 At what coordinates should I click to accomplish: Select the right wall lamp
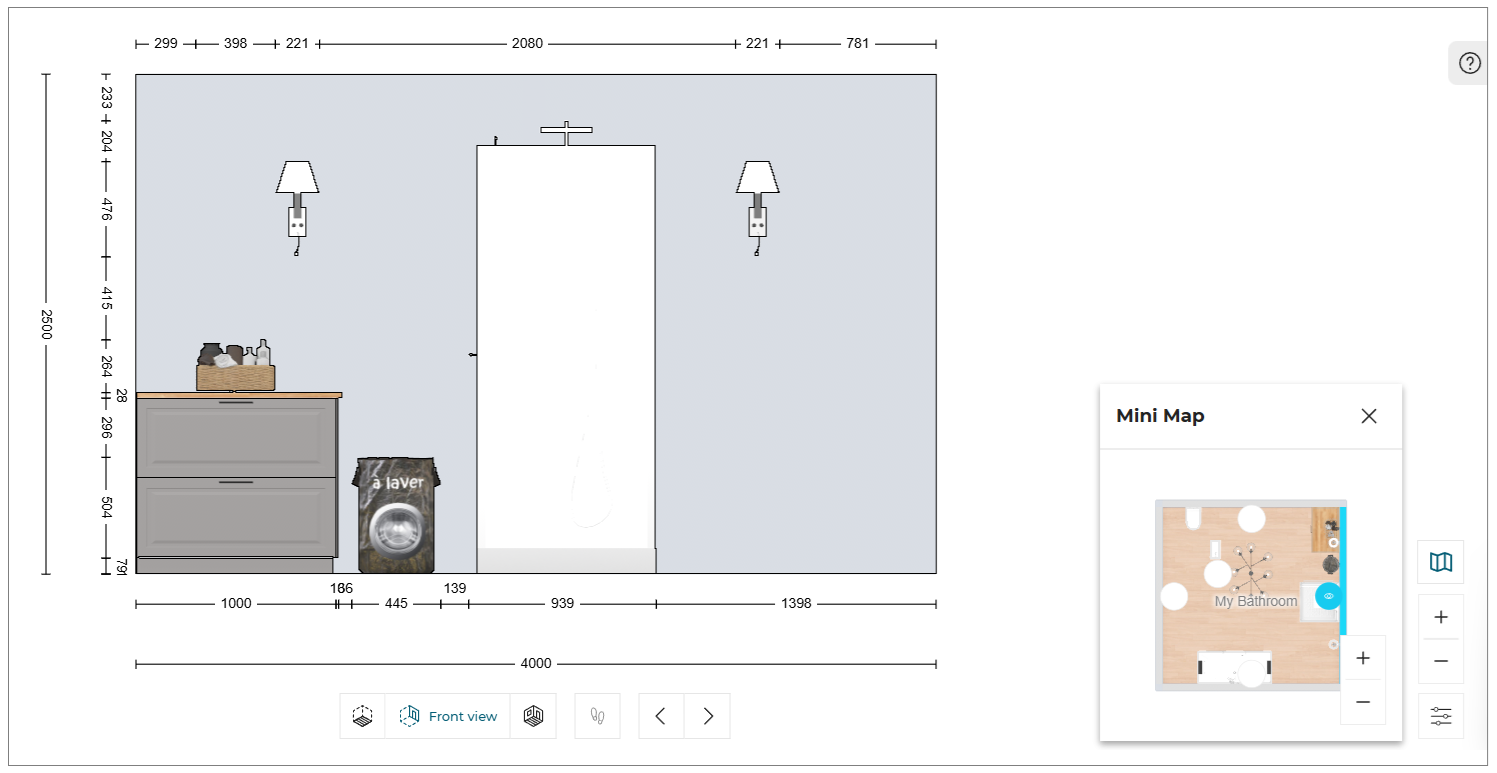(x=757, y=209)
